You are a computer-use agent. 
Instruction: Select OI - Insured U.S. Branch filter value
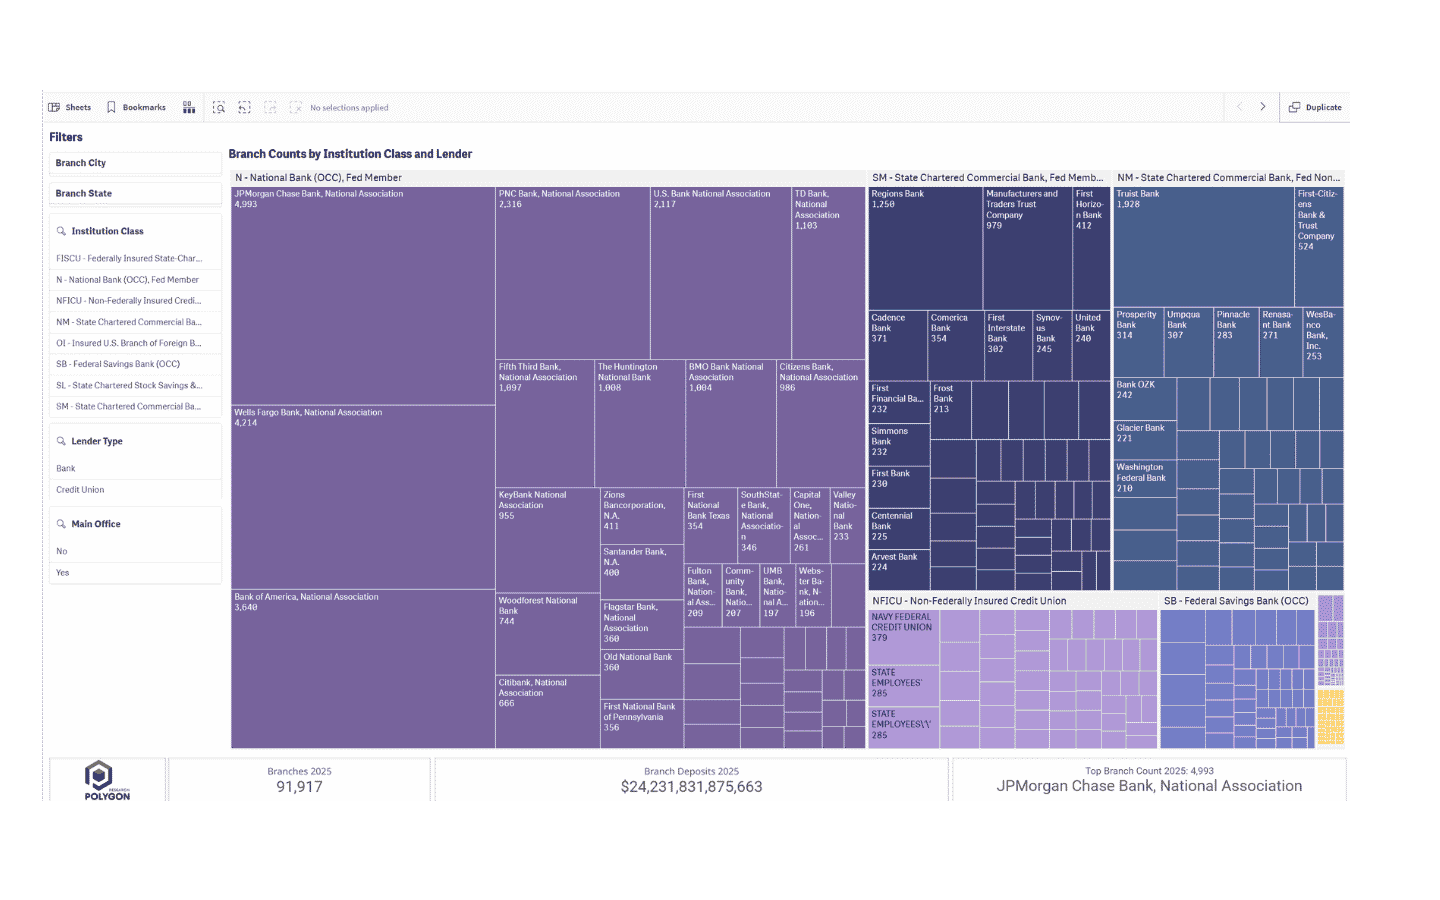pos(135,343)
